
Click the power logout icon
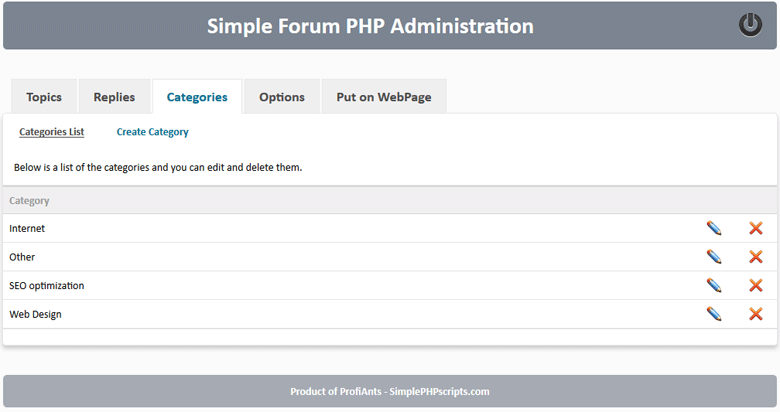click(750, 25)
